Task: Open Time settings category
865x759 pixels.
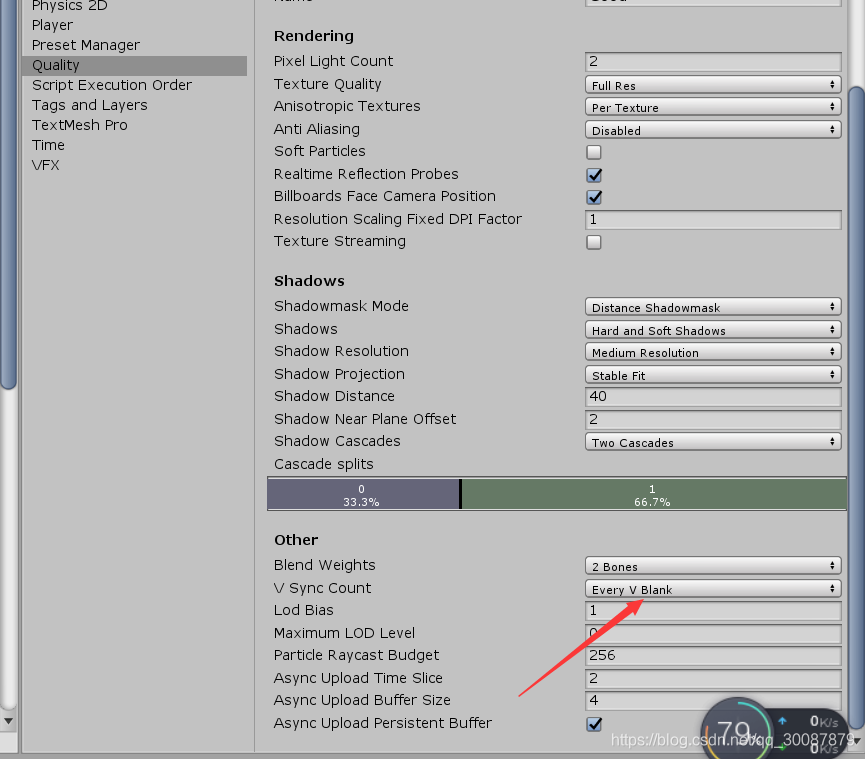Action: (x=49, y=145)
